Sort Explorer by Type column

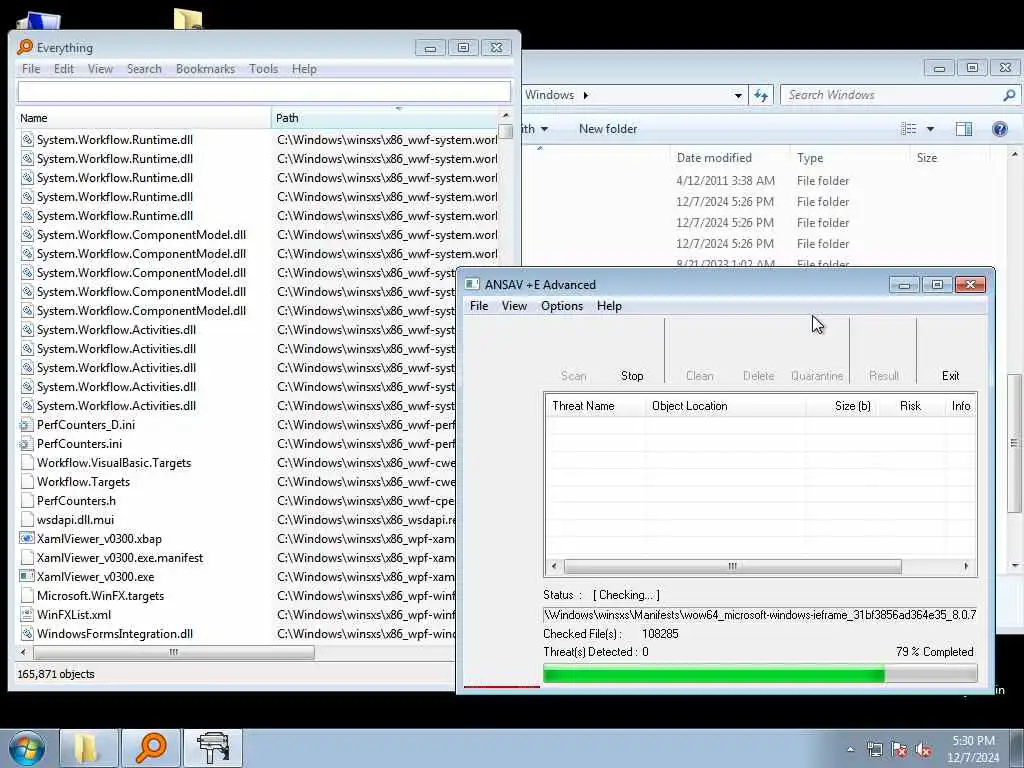coord(810,157)
